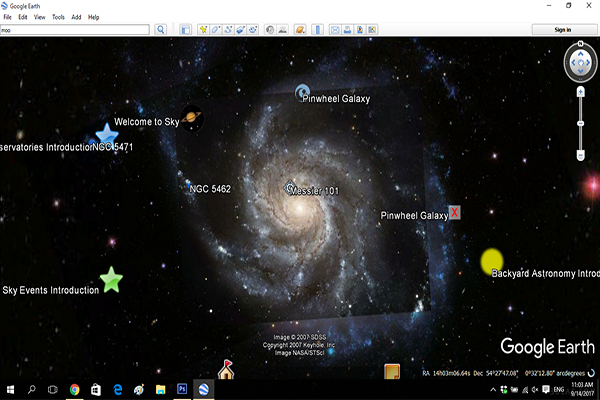Open the planet switcher Saturn dropdown
This screenshot has height=400, width=600.
300,29
